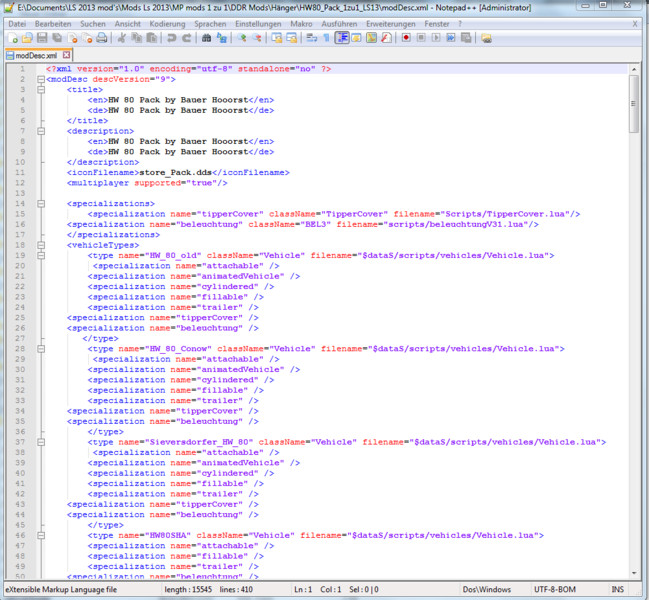Screen dimensions: 649x600
Task: Close the modDesc.xml tab with its red X
Action: pyautogui.click(x=66, y=55)
